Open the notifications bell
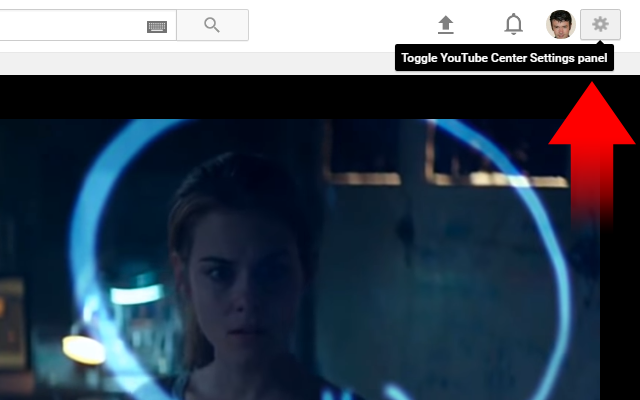Image resolution: width=640 pixels, height=400 pixels. (513, 24)
